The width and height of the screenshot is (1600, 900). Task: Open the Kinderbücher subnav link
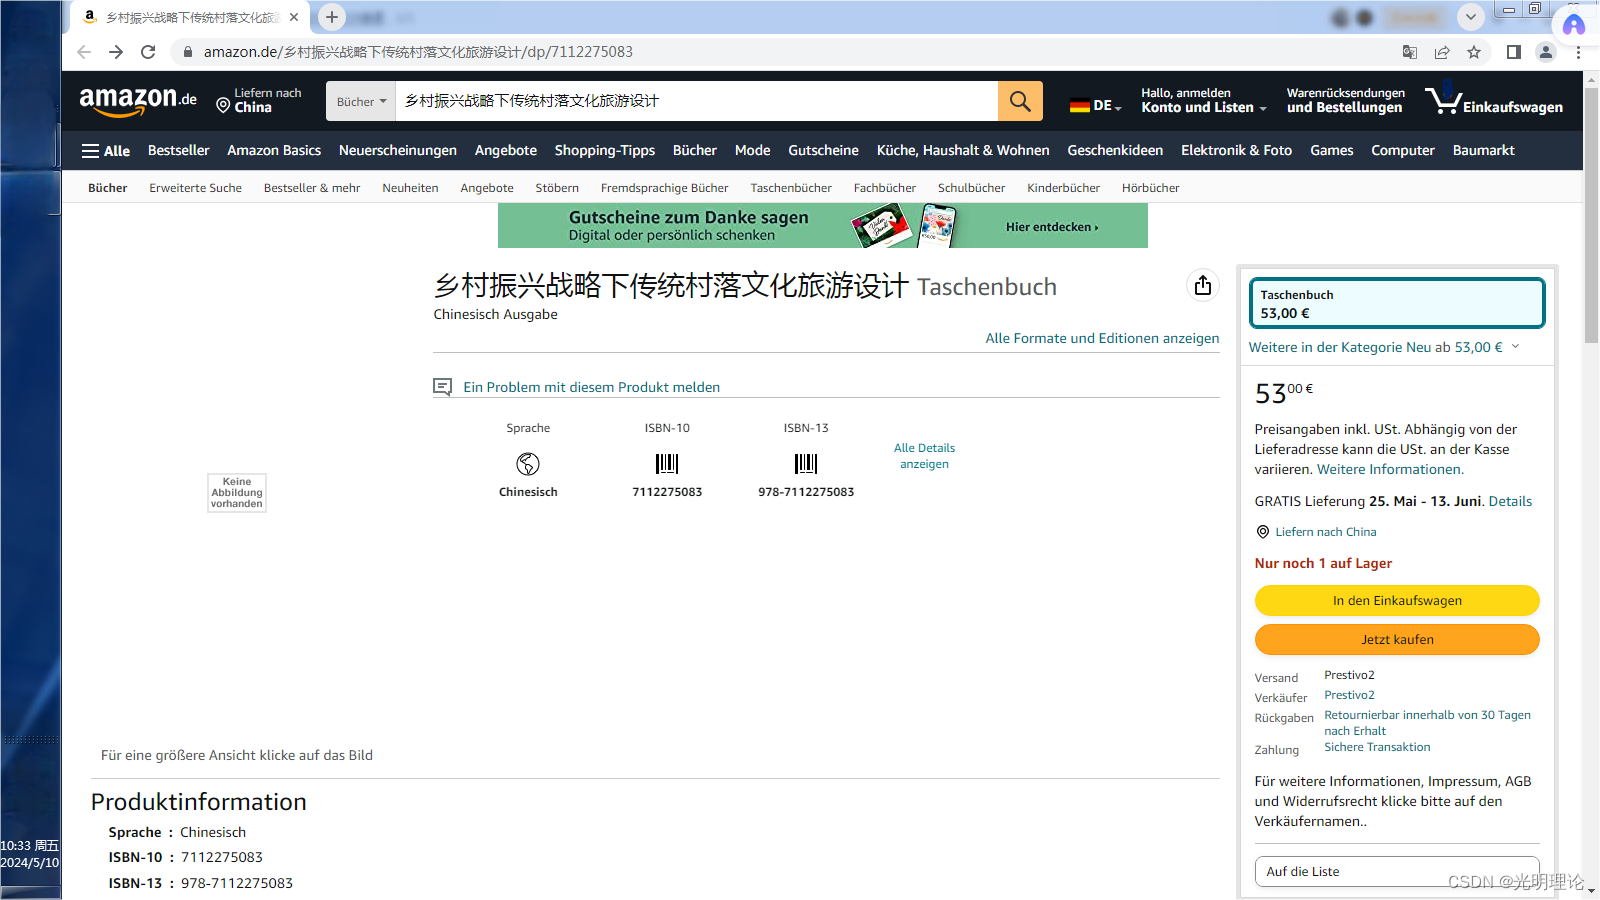[x=1063, y=188]
